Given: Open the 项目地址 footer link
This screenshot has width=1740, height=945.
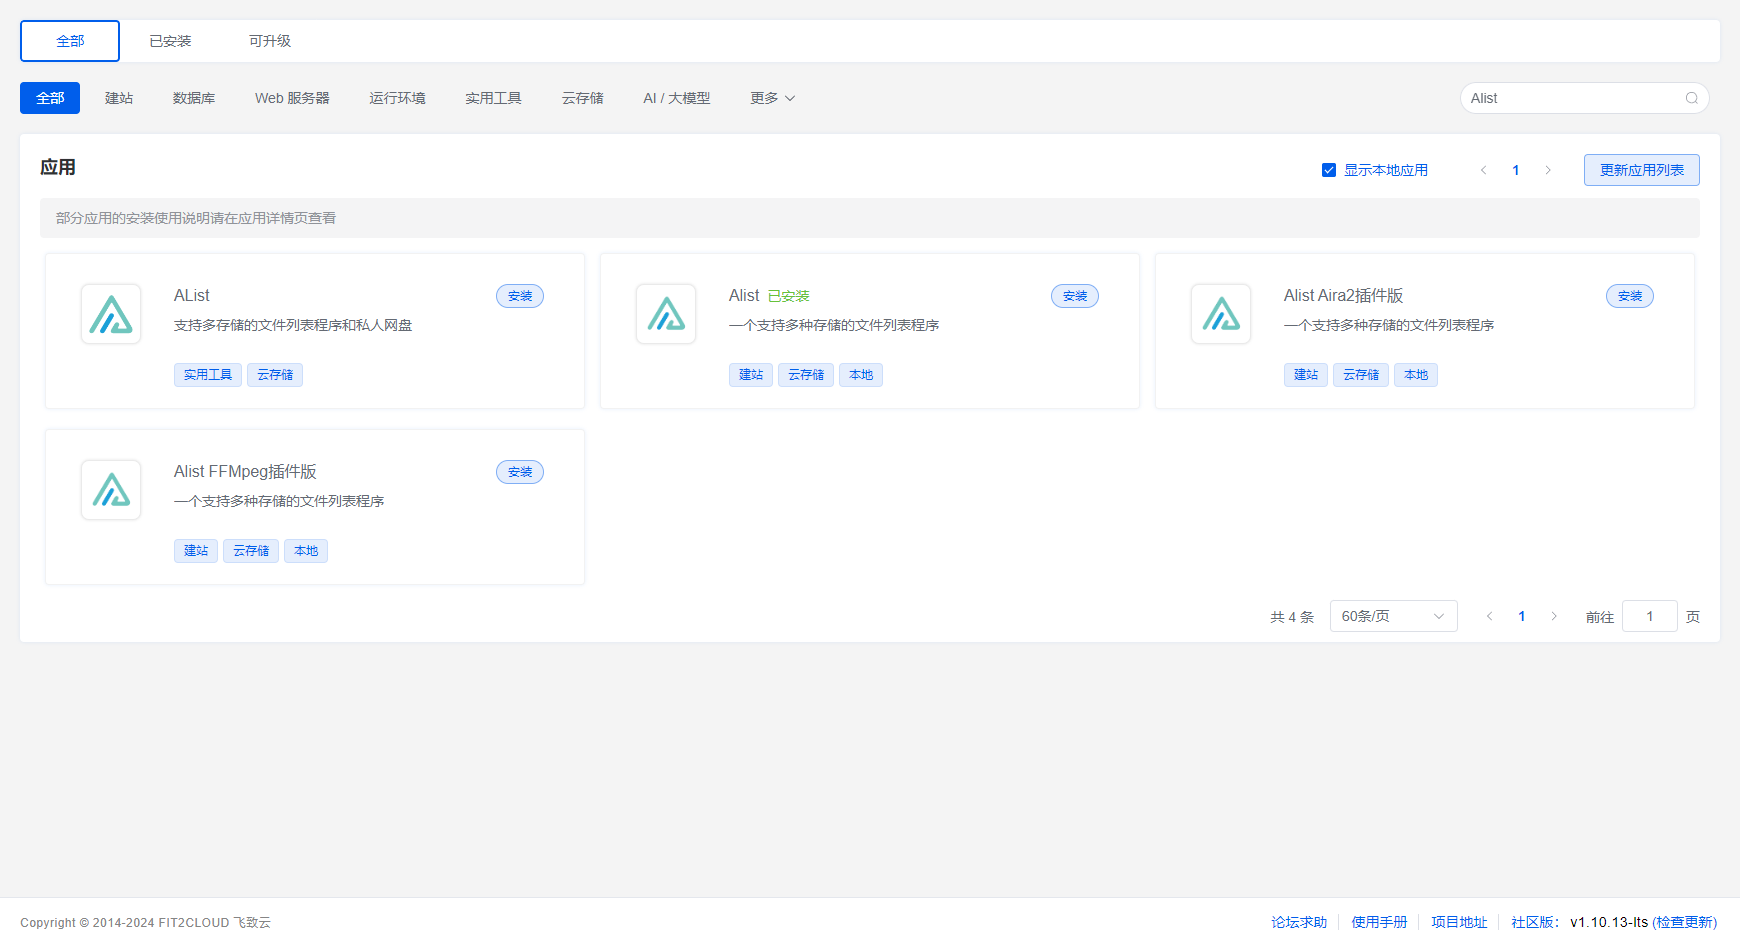Looking at the screenshot, I should point(1459,922).
